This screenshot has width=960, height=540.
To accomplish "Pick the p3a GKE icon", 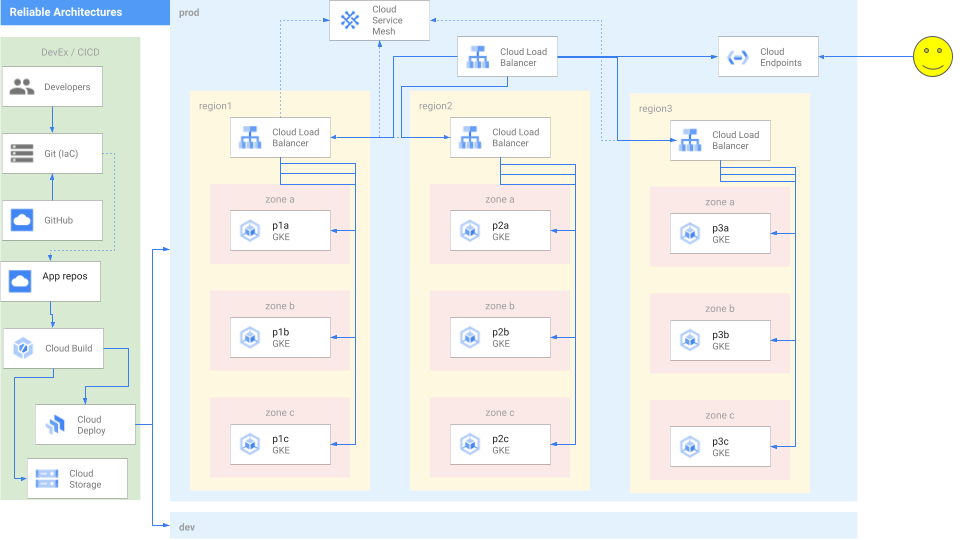I will (690, 233).
